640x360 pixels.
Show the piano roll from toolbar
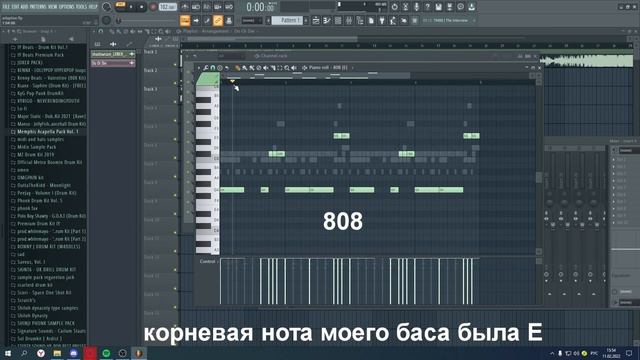pyautogui.click(x=327, y=20)
